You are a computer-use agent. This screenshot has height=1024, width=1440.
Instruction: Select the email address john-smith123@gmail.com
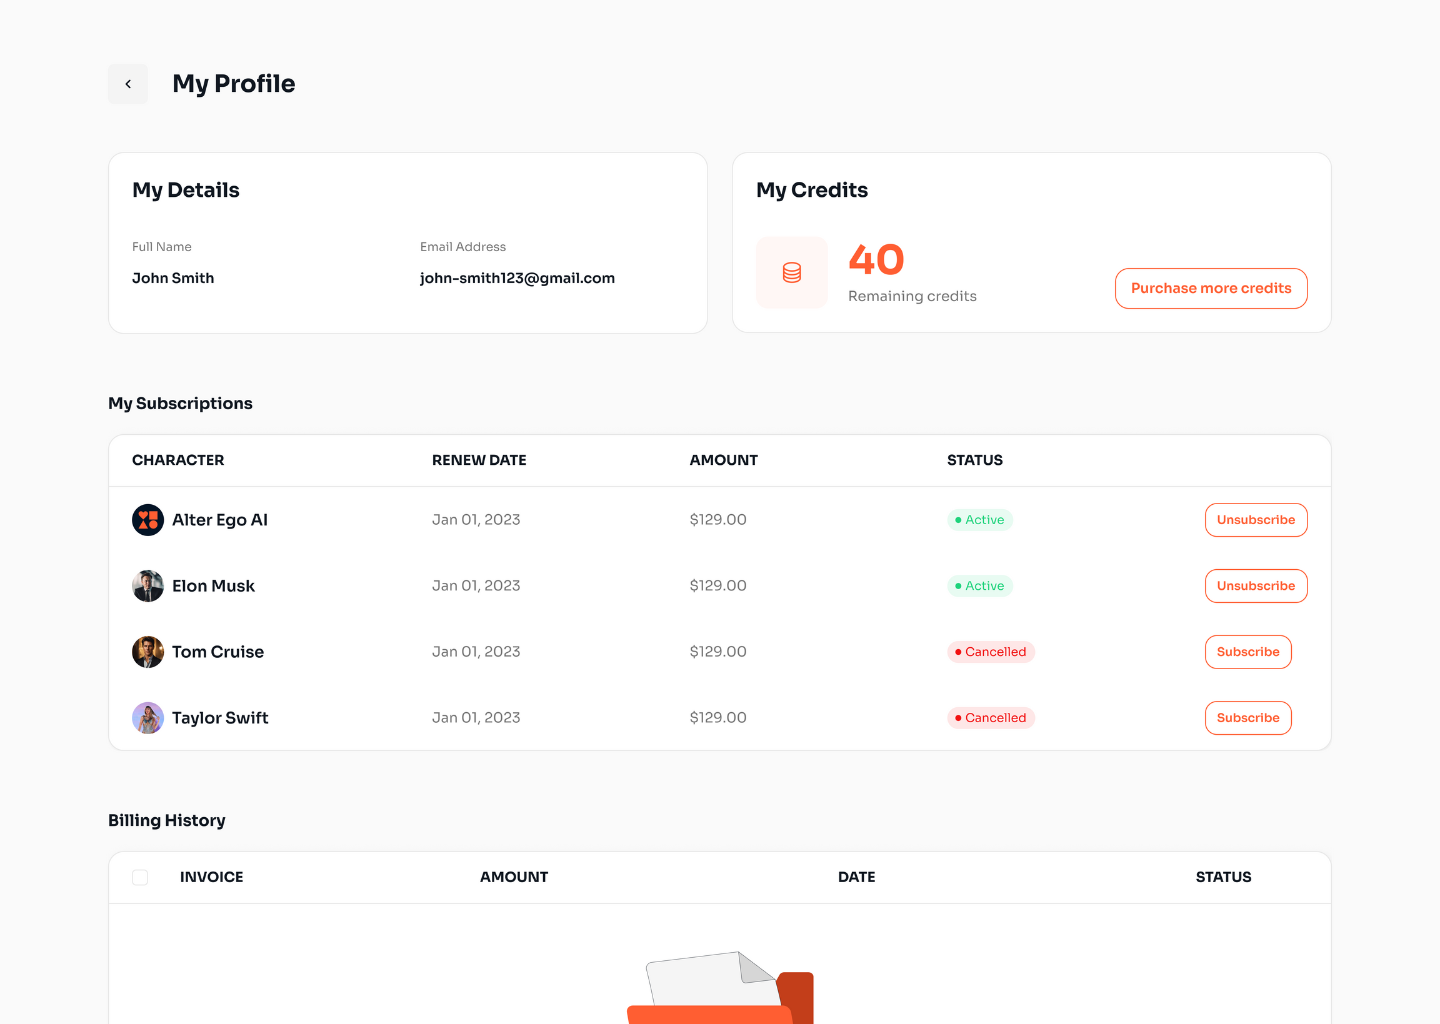517,278
